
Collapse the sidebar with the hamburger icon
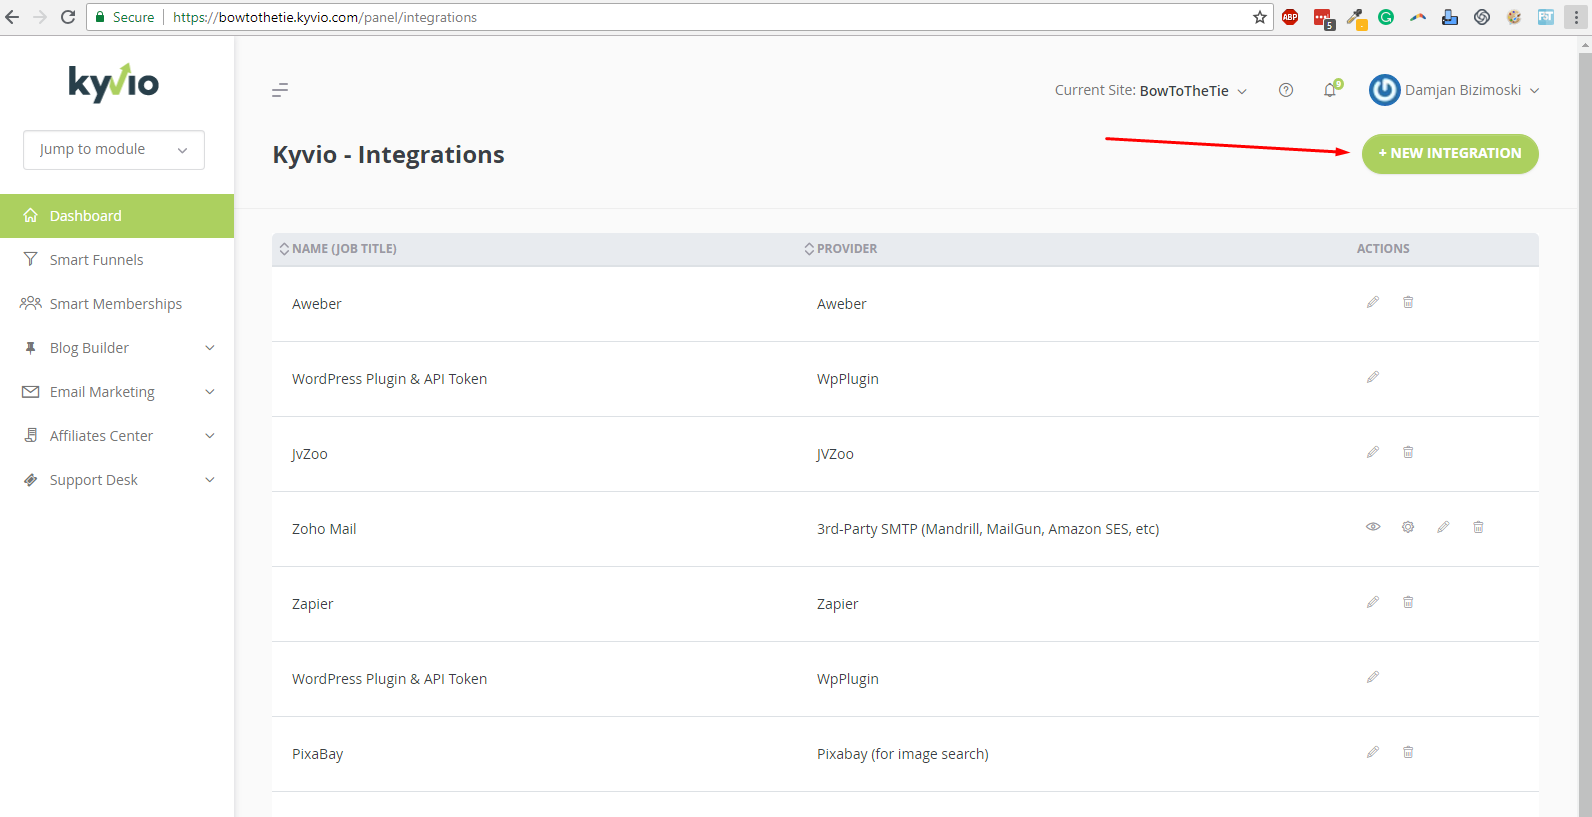click(x=280, y=90)
